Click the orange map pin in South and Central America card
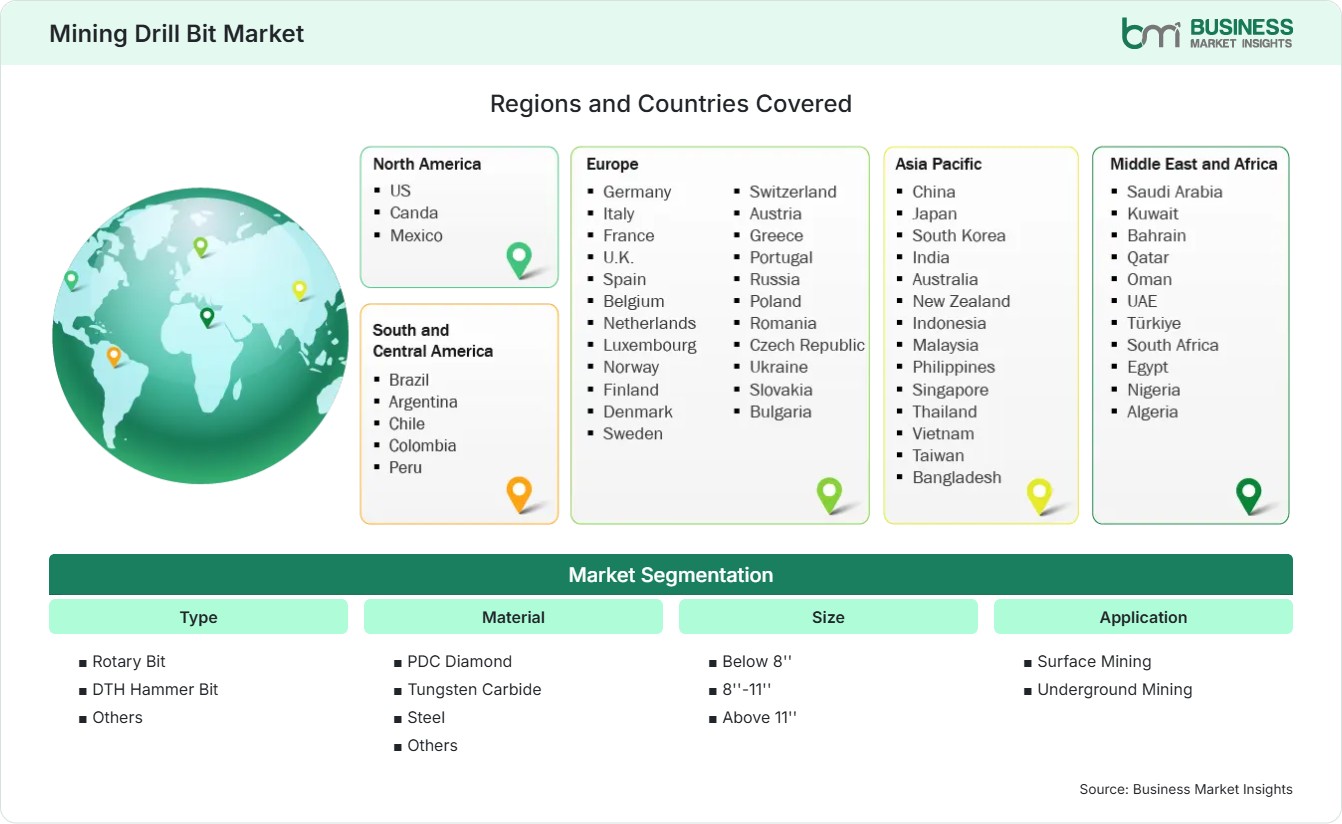This screenshot has height=824, width=1342. coord(518,494)
